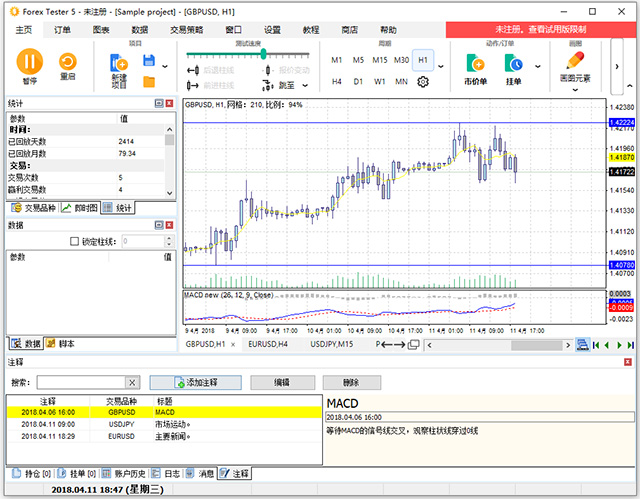The height and width of the screenshot is (499, 640).
Task: Select the H1 timeframe toggle
Action: click(423, 60)
